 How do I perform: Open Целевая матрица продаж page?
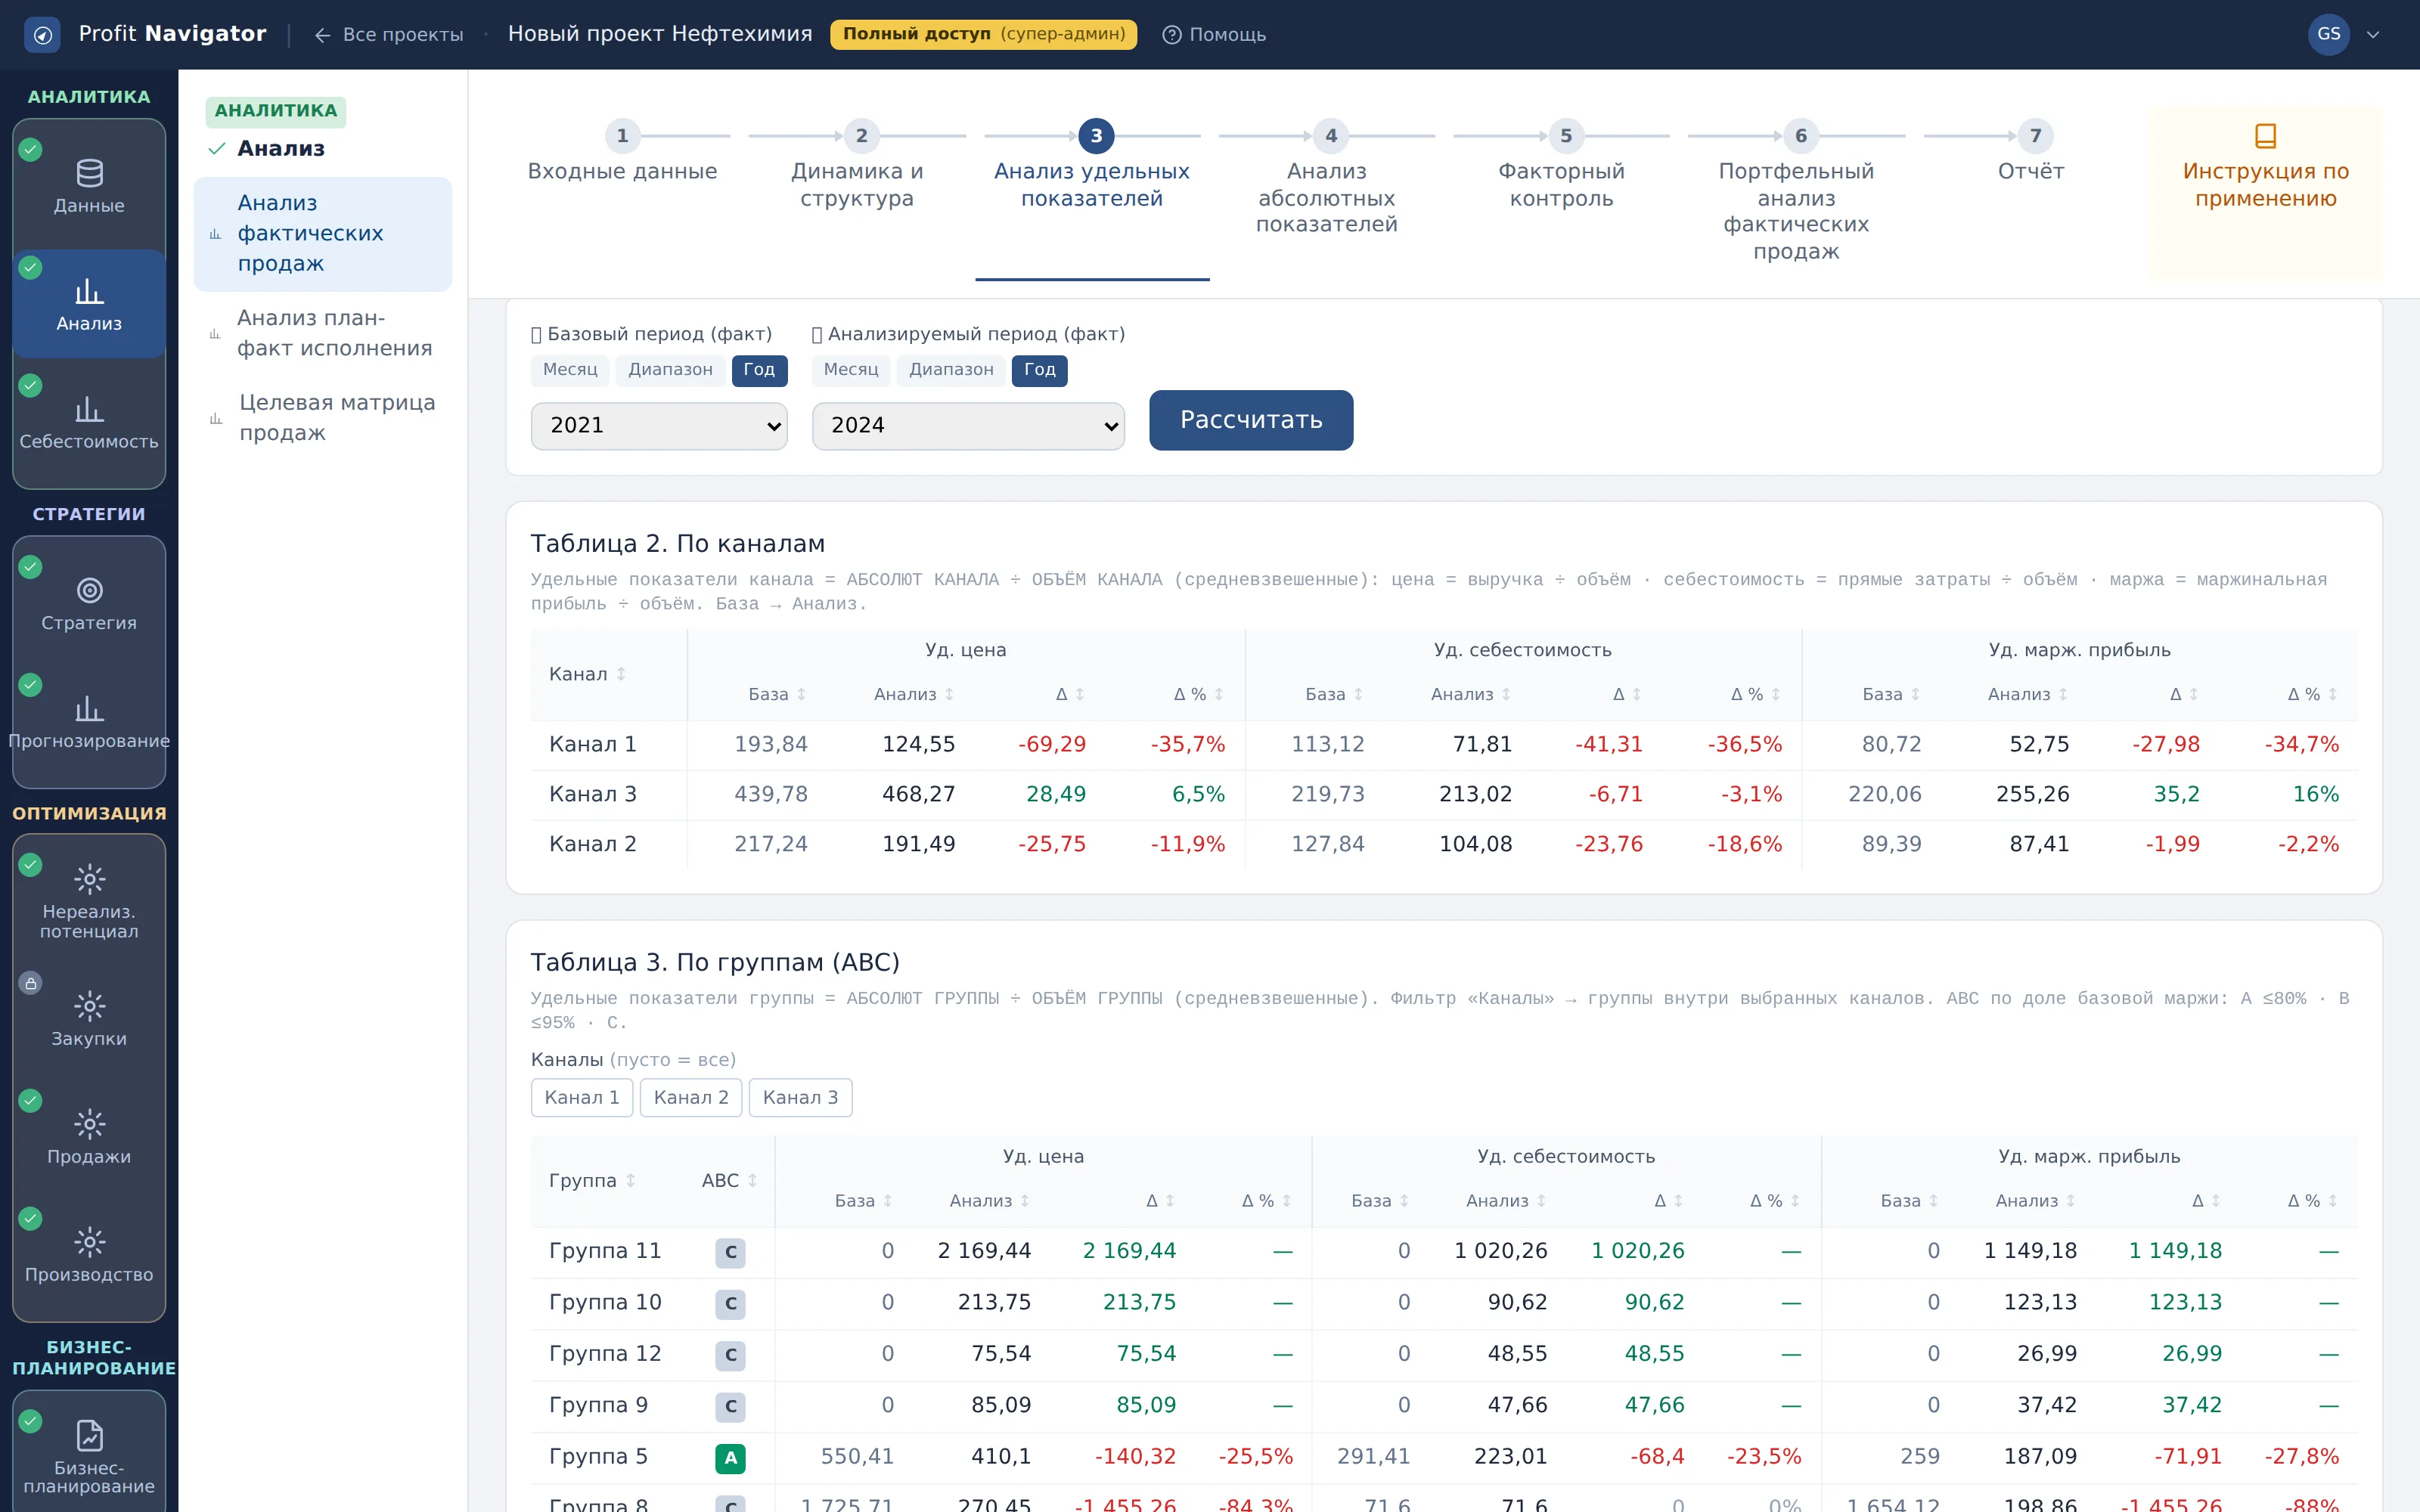tap(322, 418)
